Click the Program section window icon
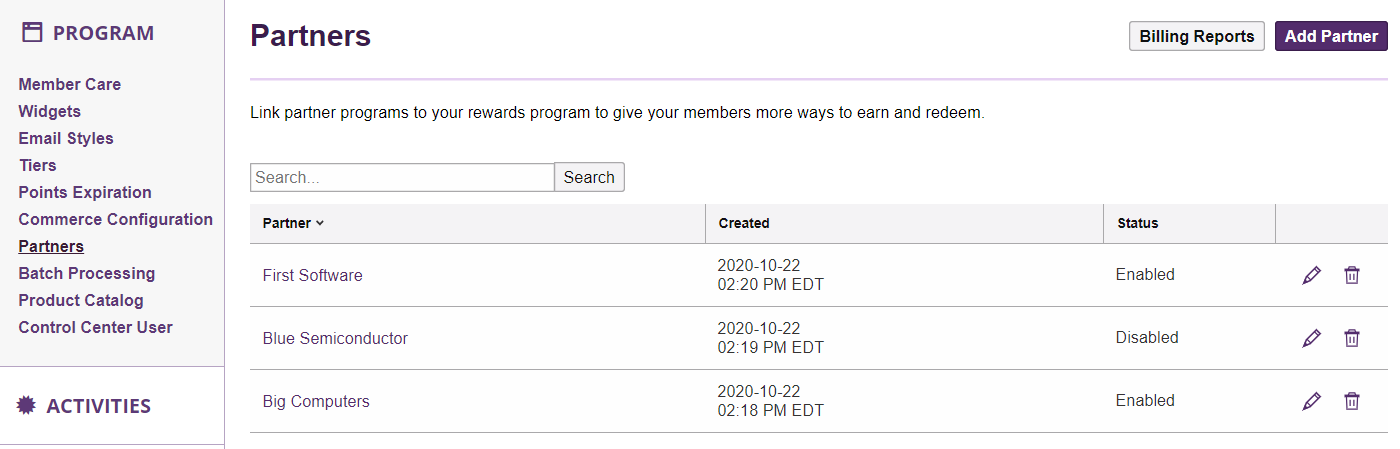This screenshot has width=1400, height=449. tap(32, 33)
